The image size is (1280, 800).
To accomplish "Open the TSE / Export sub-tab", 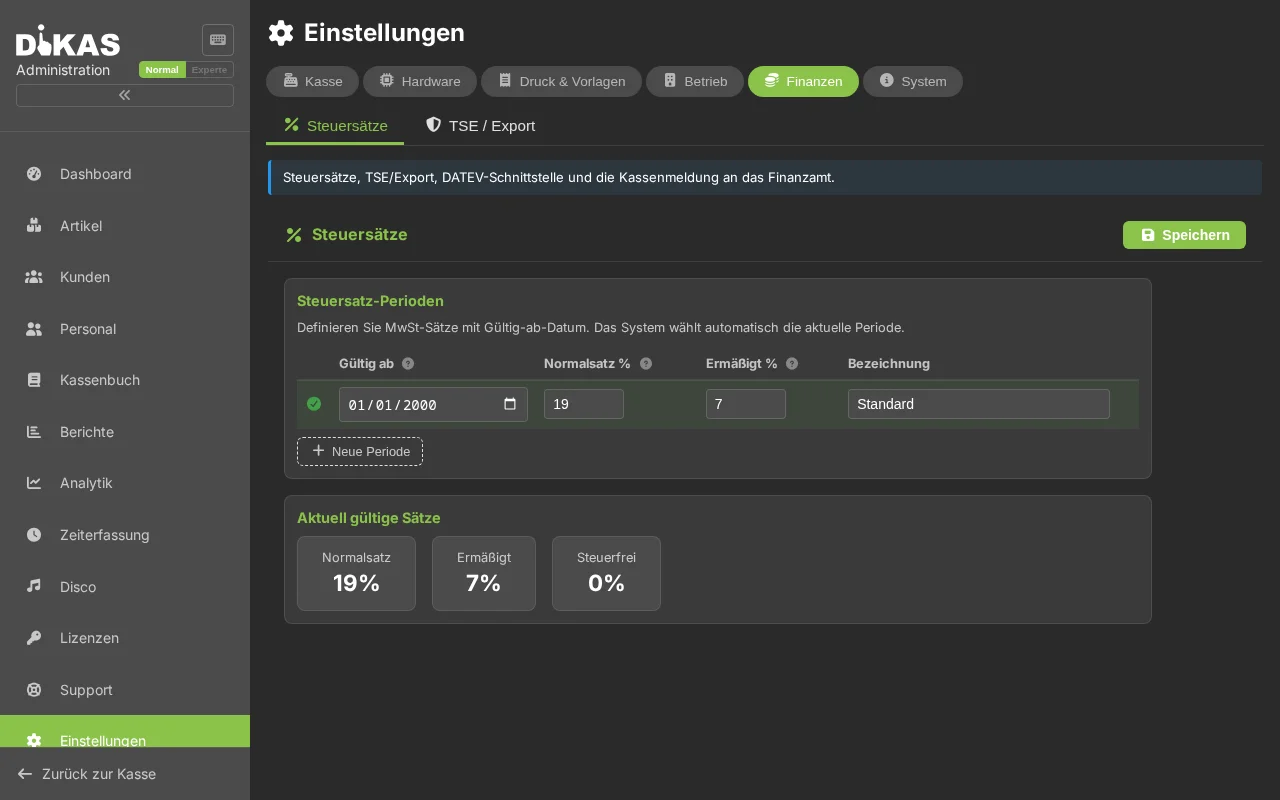I will 480,126.
